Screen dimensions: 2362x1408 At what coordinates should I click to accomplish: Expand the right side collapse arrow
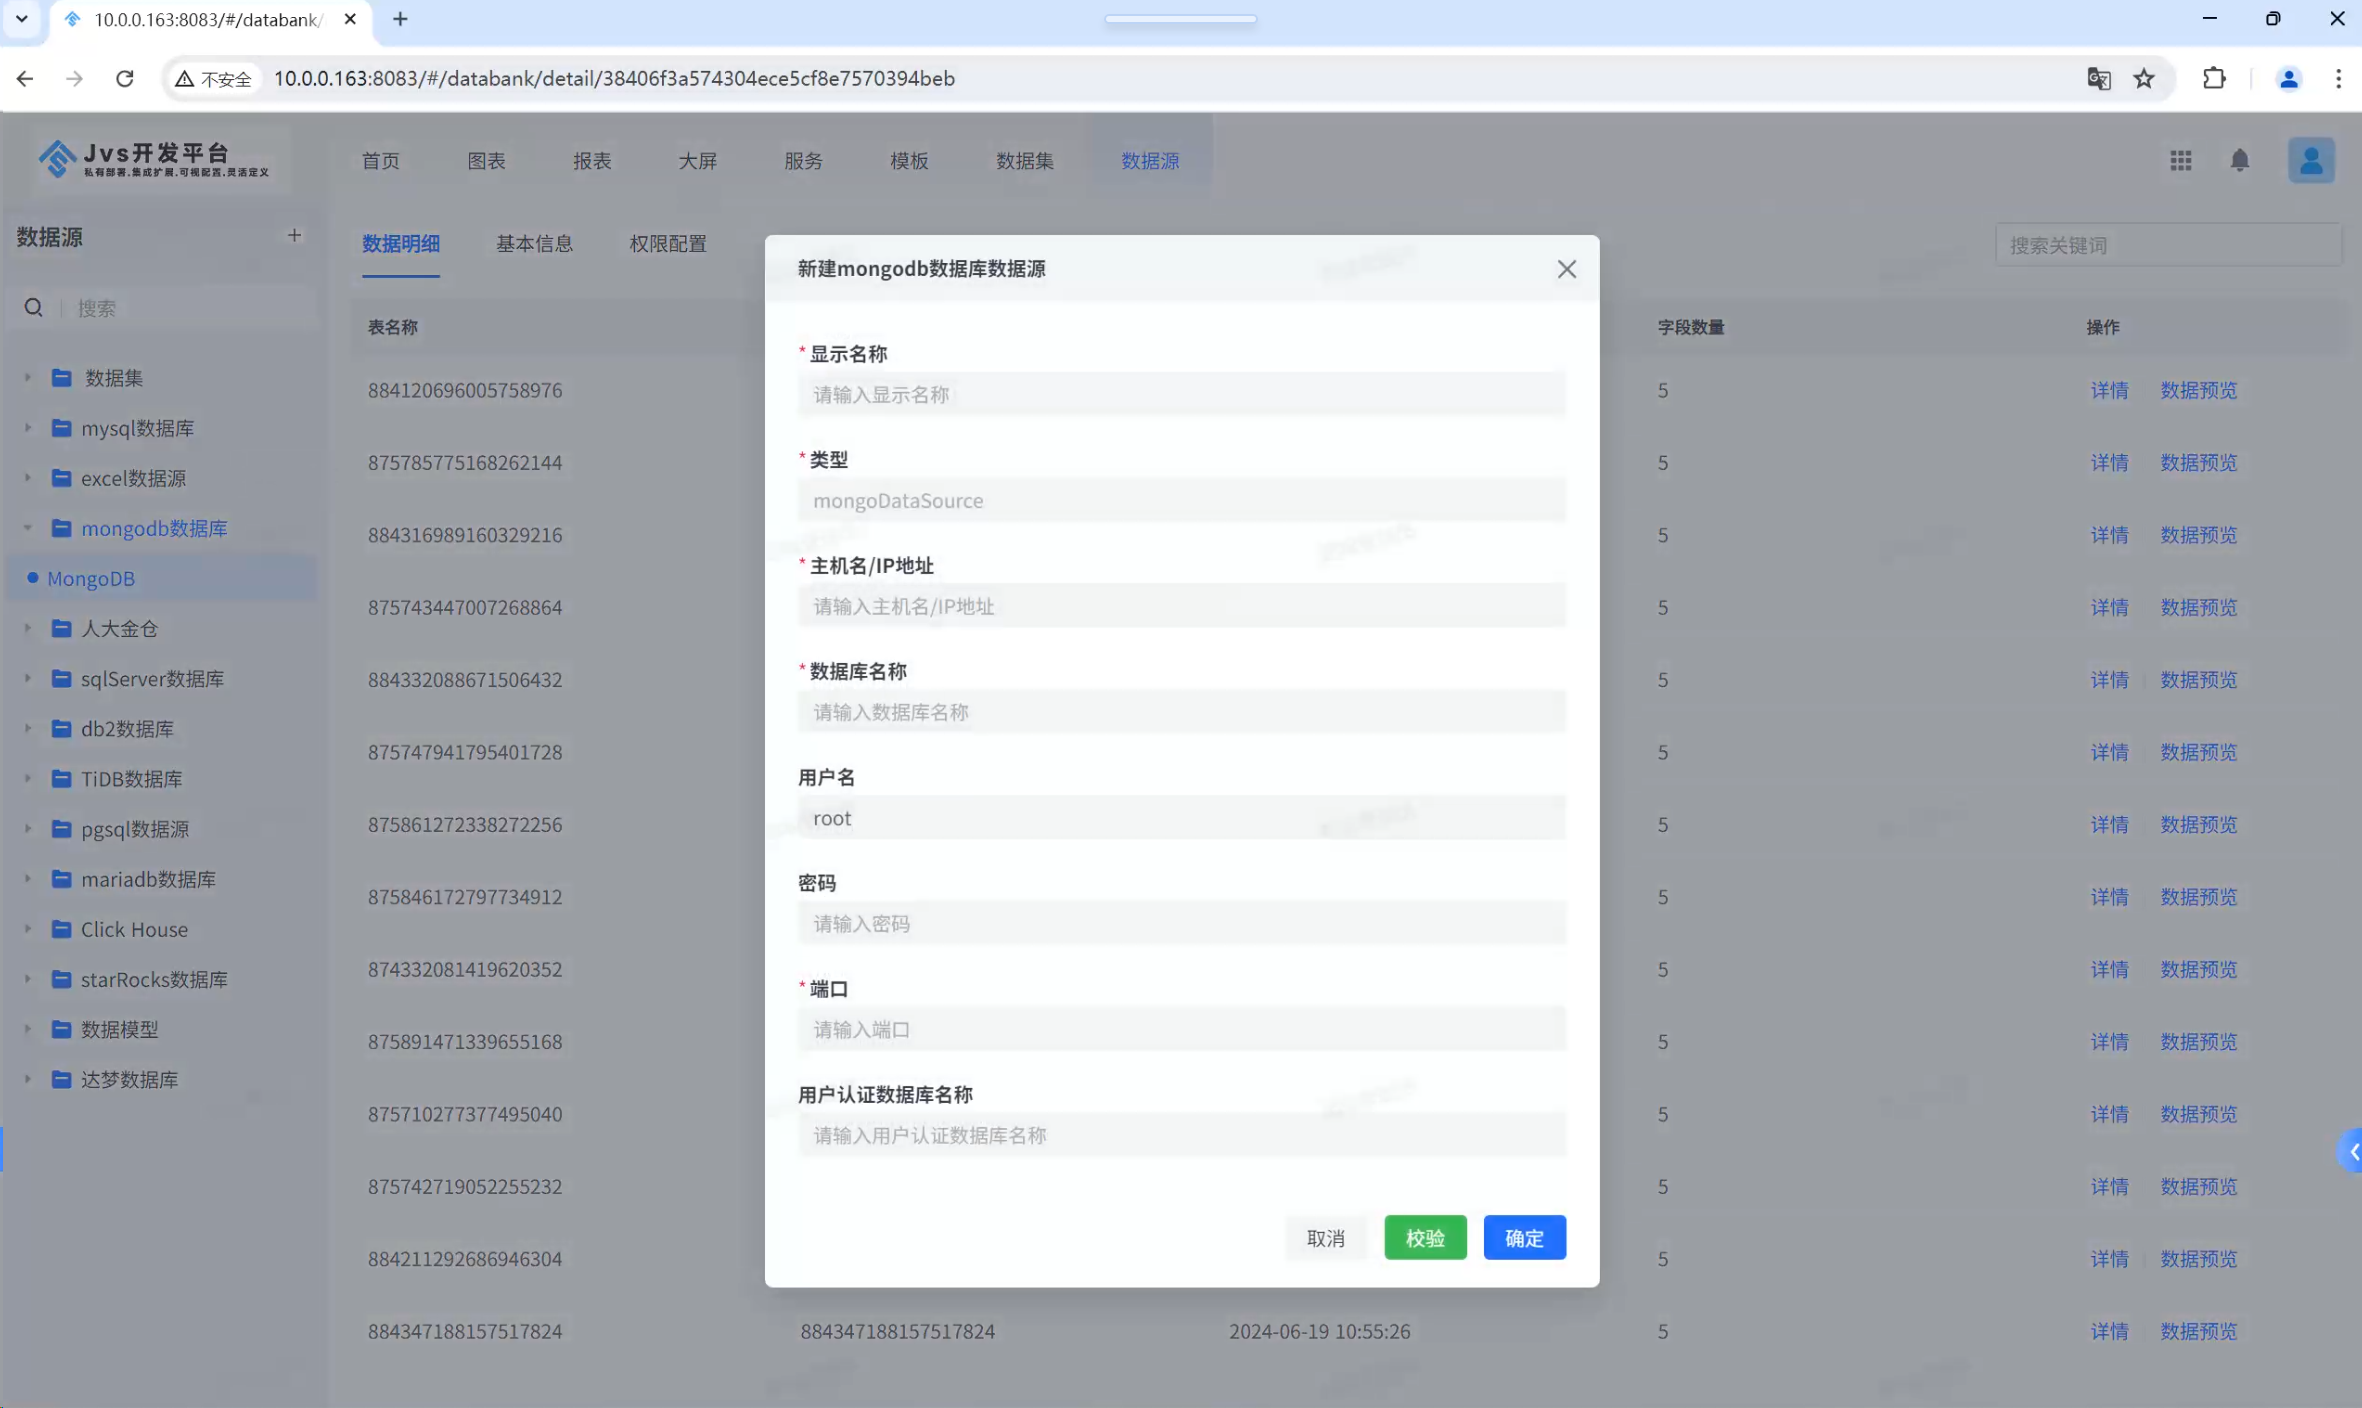2352,1152
